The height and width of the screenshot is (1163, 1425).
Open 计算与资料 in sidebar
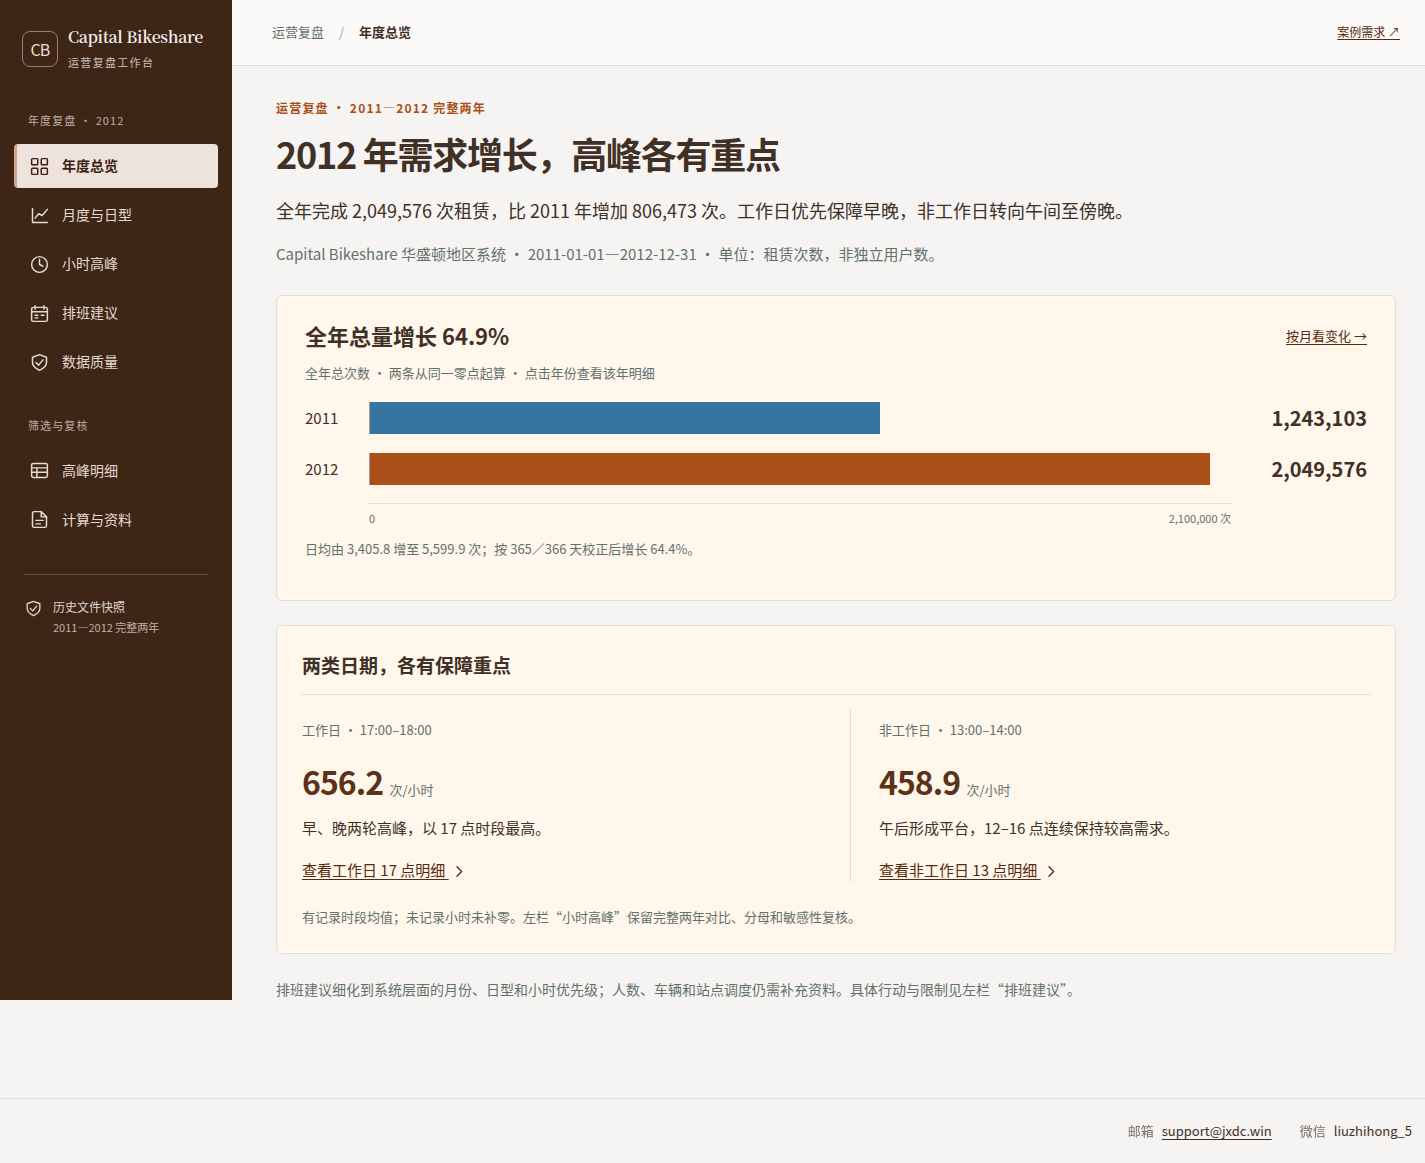point(116,520)
